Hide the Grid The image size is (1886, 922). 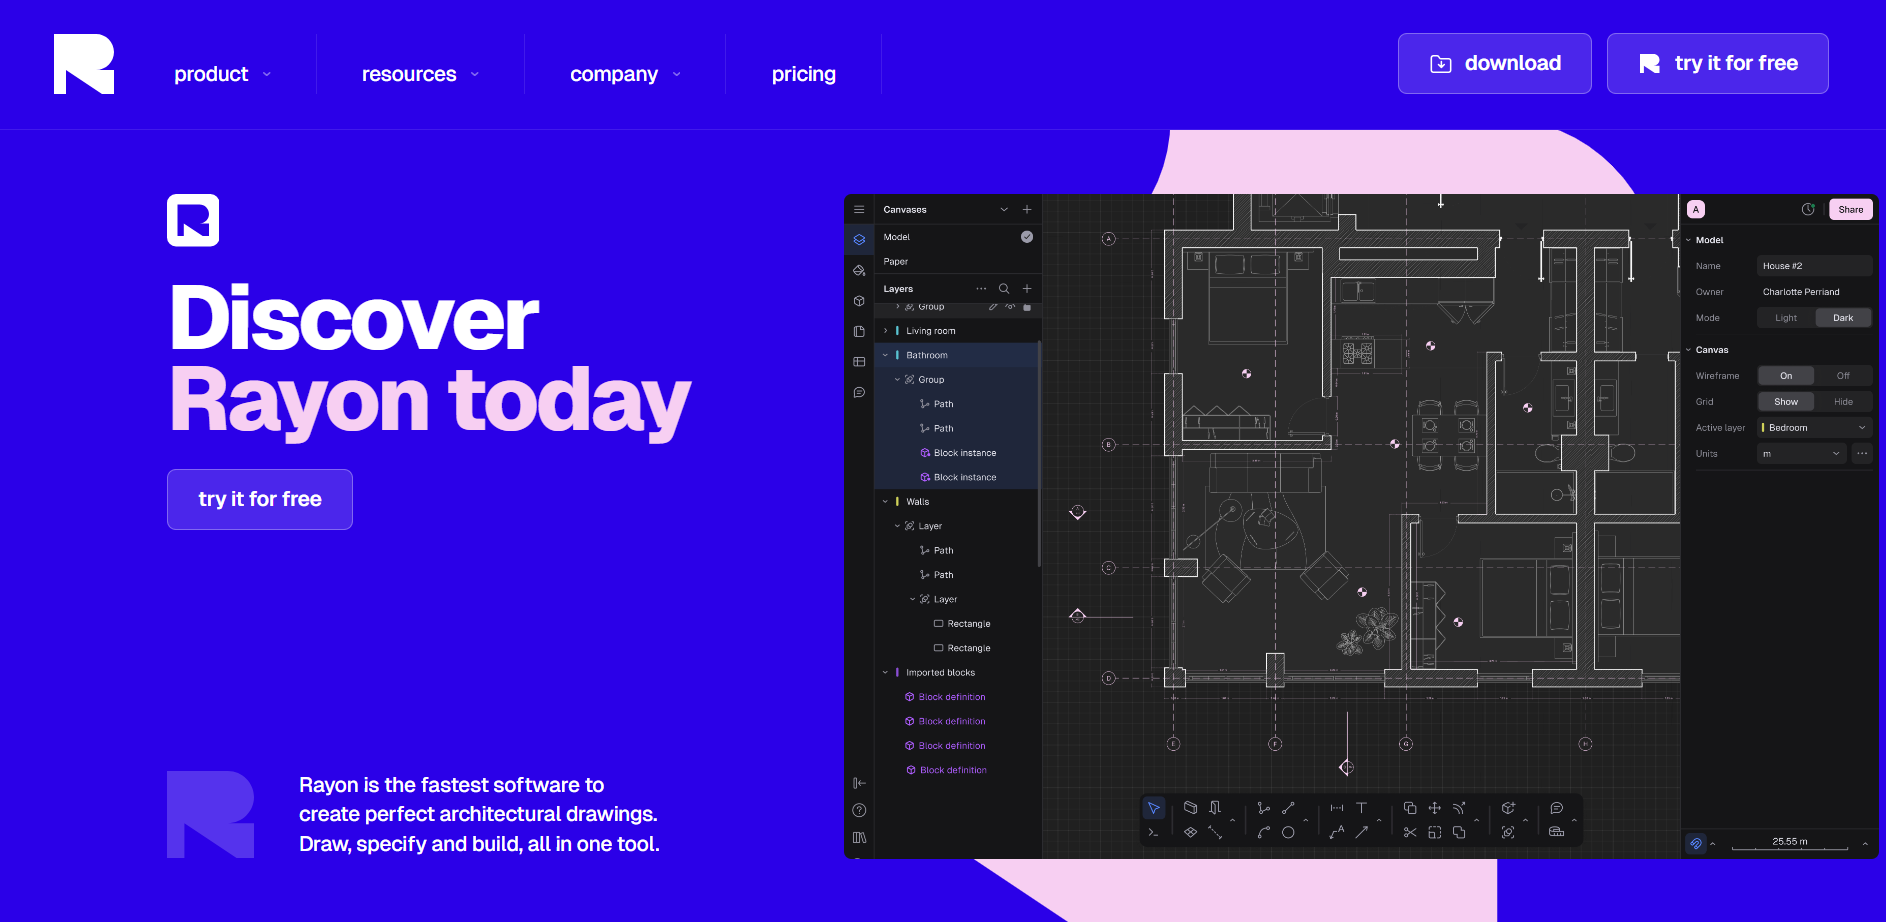pyautogui.click(x=1843, y=402)
